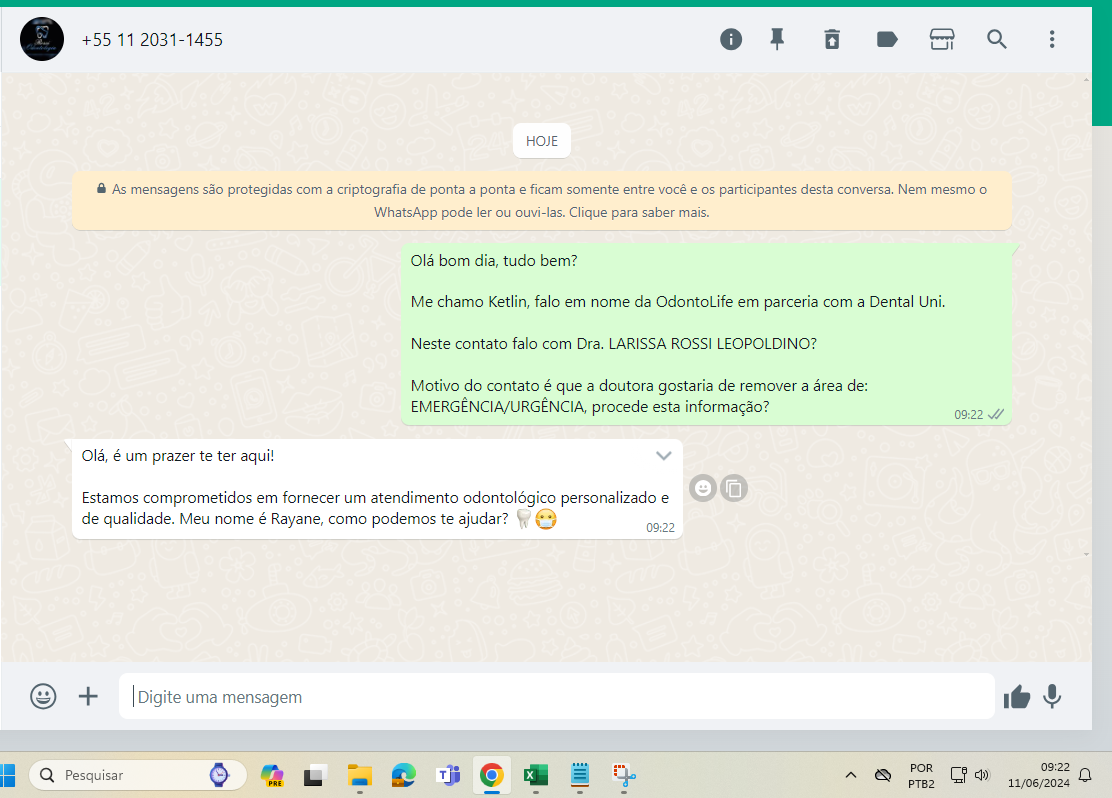Show hidden system tray icons chevron
The width and height of the screenshot is (1112, 798).
pyautogui.click(x=851, y=775)
